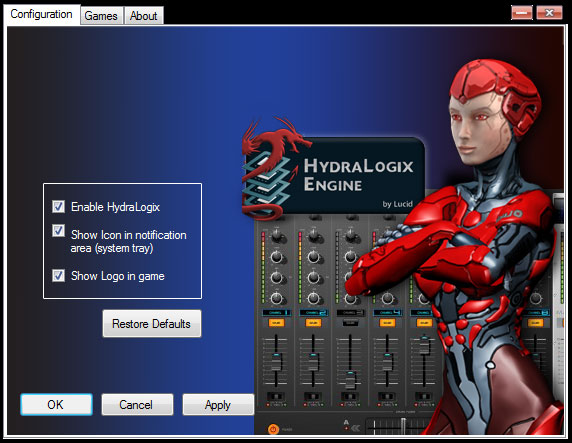This screenshot has width=572, height=443.
Task: Click the Restore Defaults button
Action: [152, 324]
